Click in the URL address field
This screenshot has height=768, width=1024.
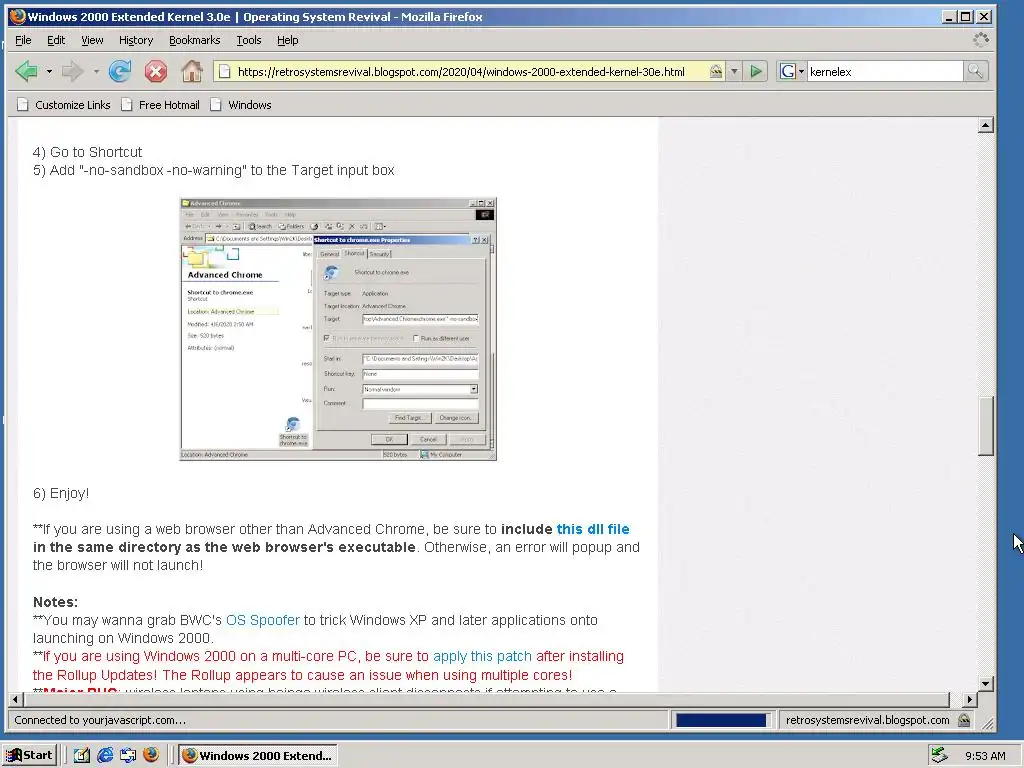tap(461, 71)
